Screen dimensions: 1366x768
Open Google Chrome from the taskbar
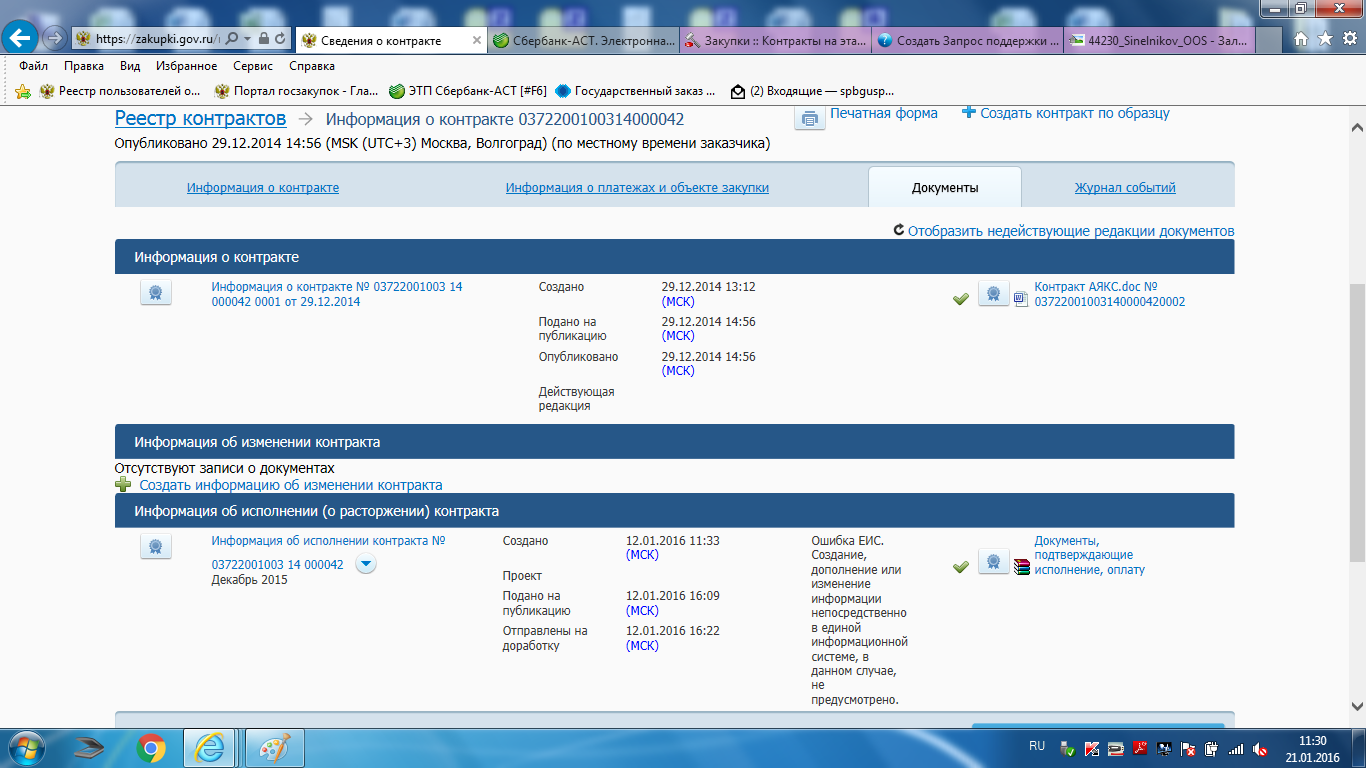coord(152,747)
